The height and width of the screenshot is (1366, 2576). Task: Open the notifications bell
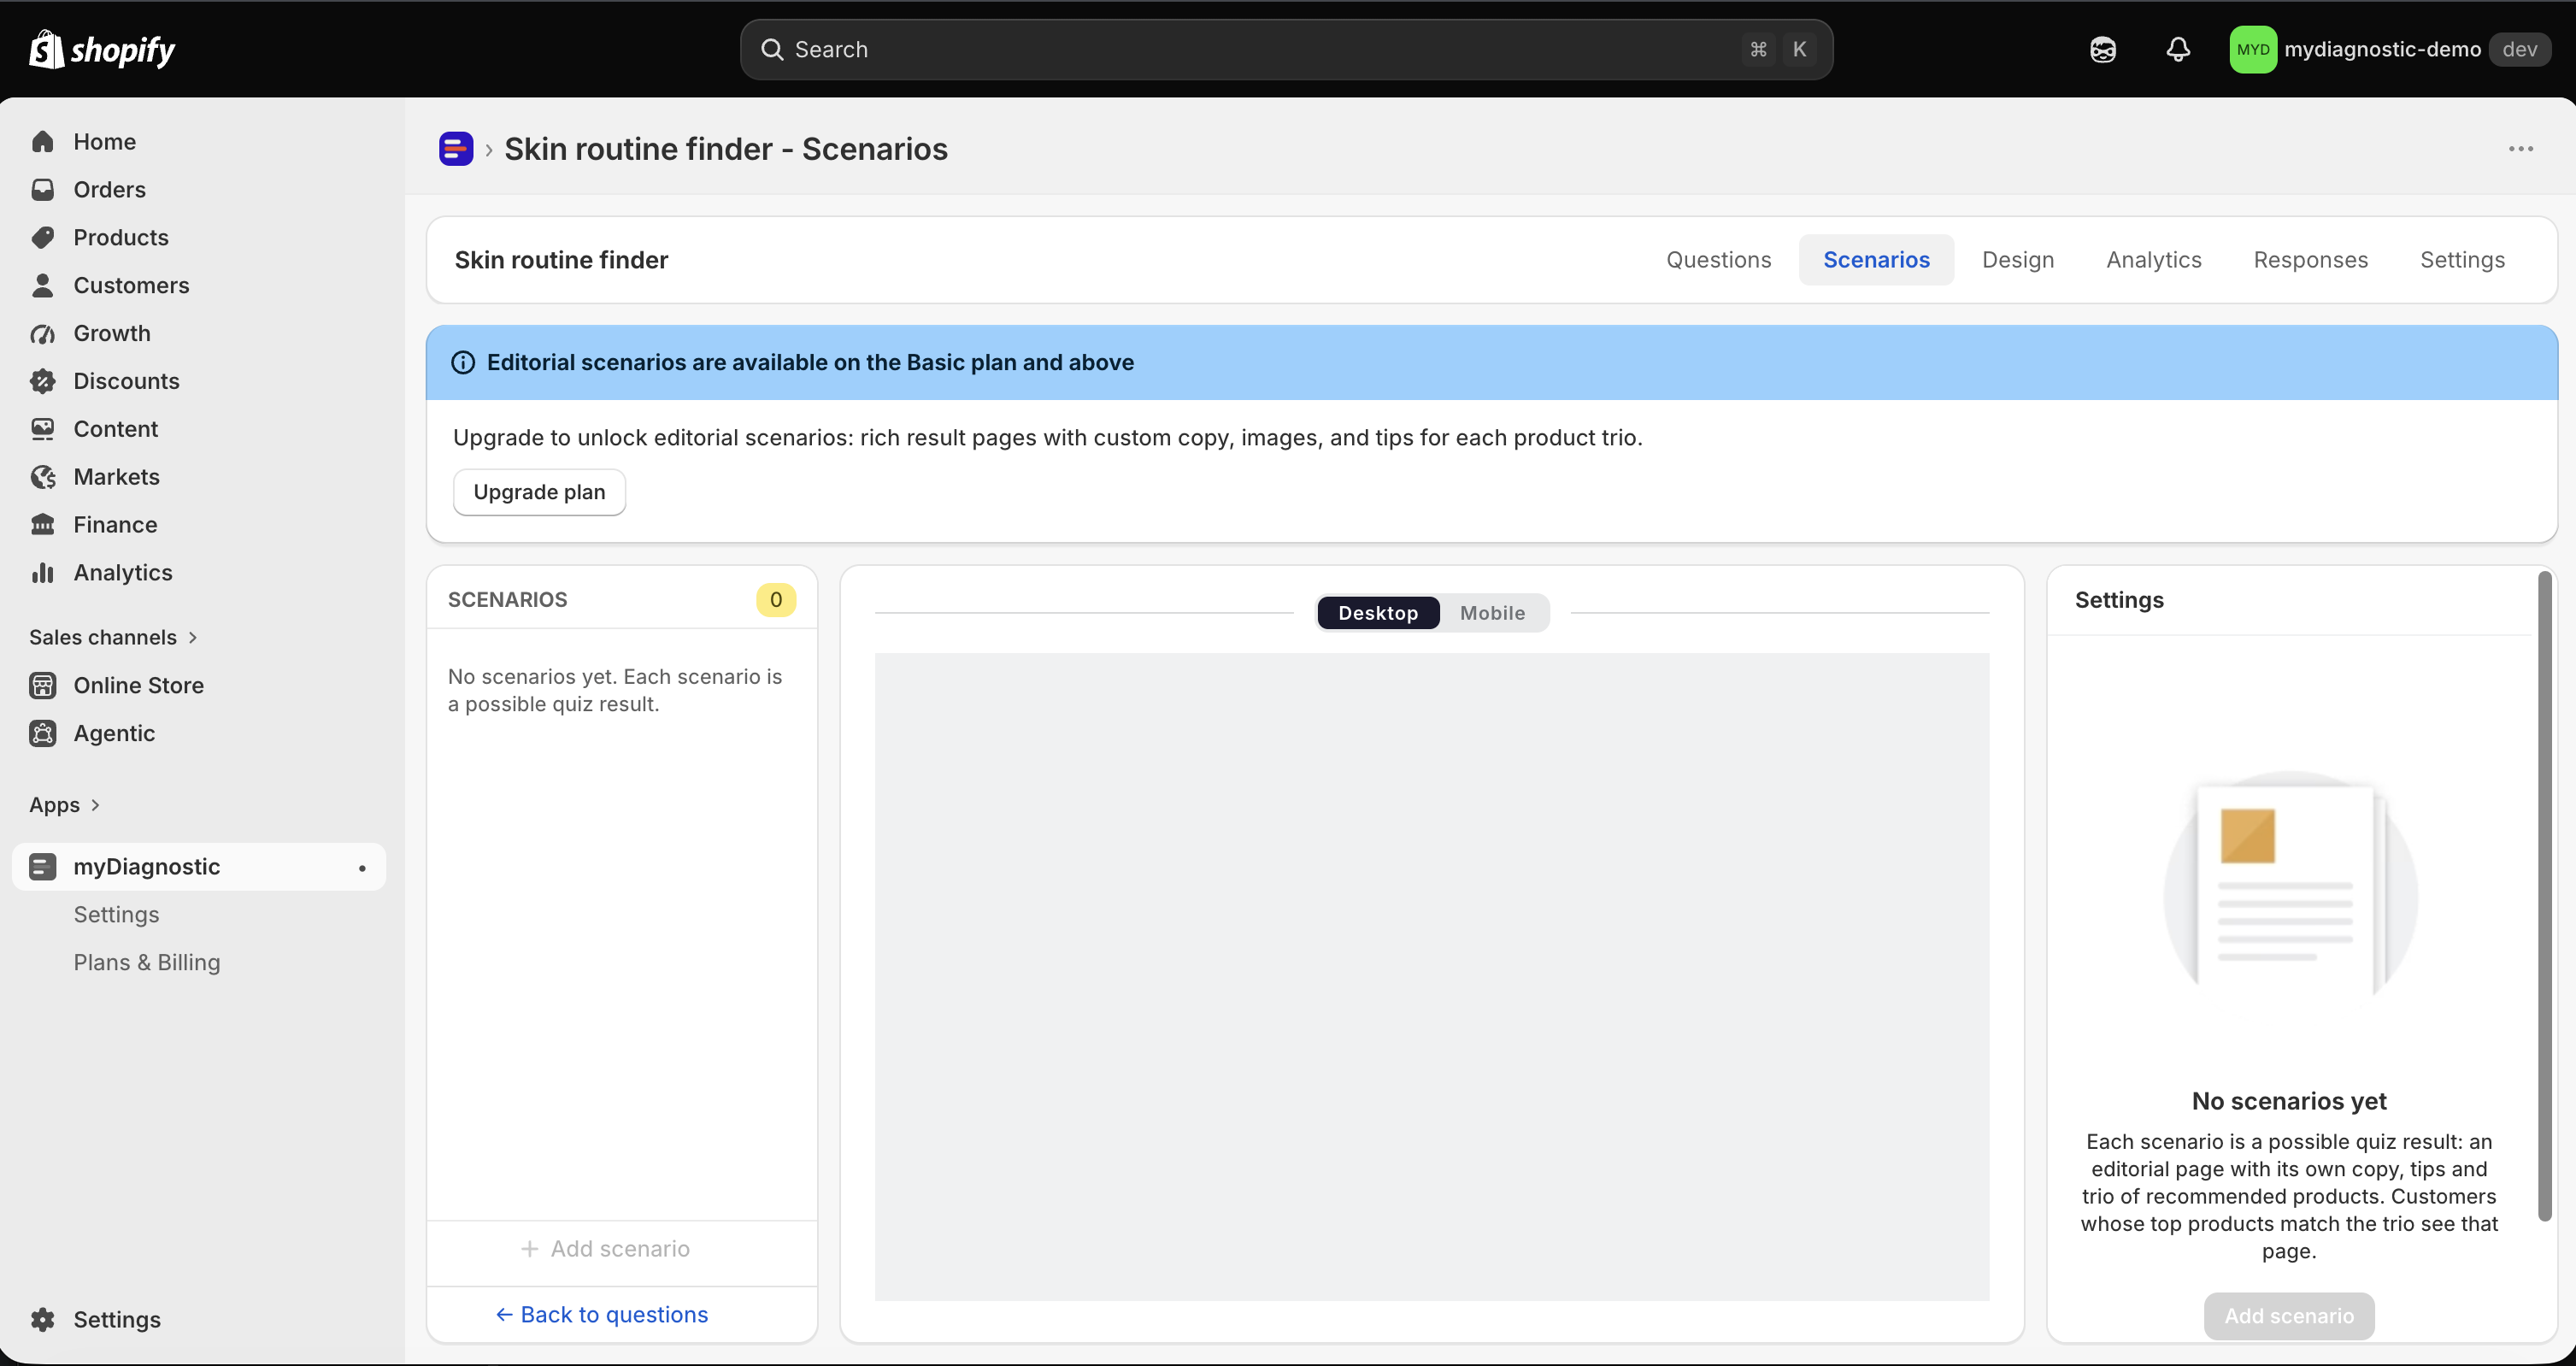2178,50
